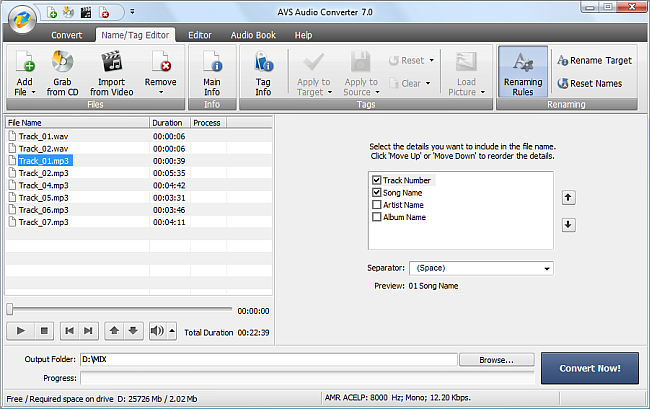Expand Apply to Target dropdown arrow

tap(330, 92)
